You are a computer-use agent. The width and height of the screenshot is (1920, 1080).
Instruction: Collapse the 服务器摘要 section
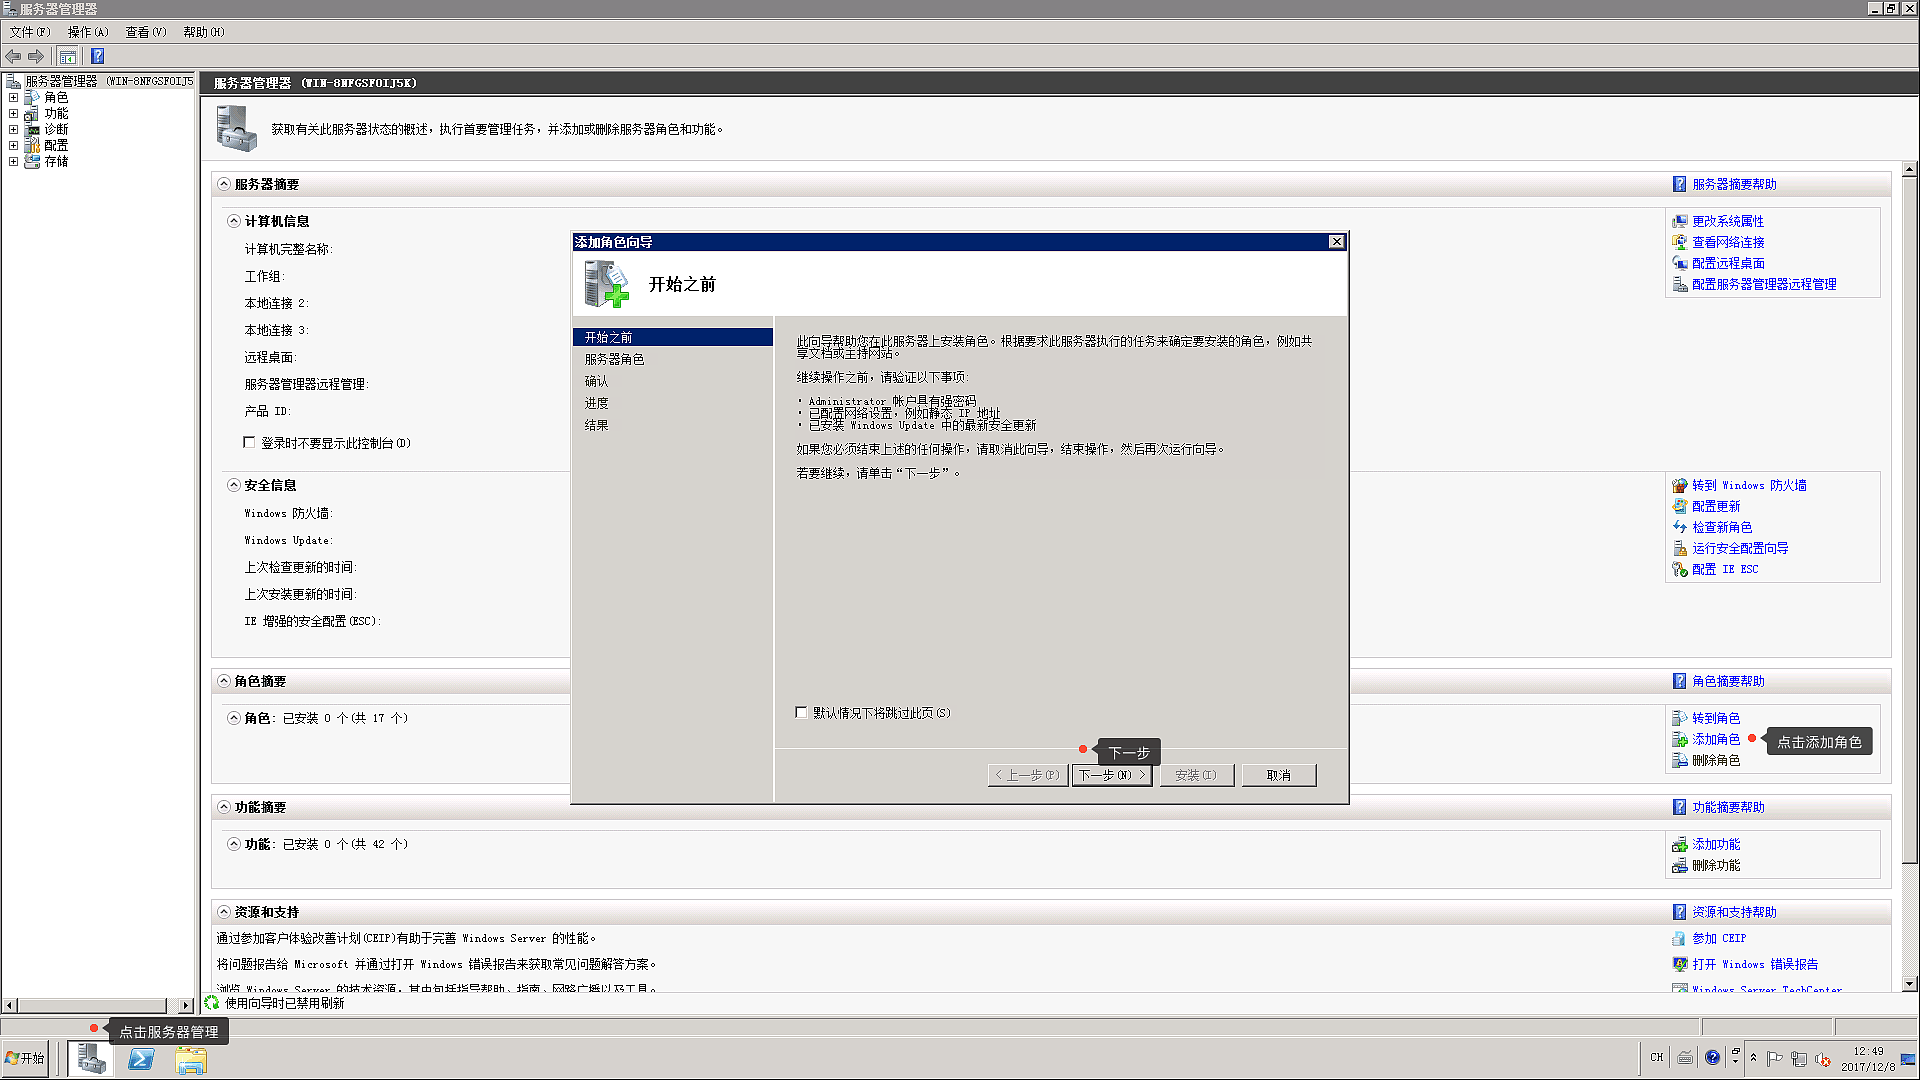click(x=224, y=184)
